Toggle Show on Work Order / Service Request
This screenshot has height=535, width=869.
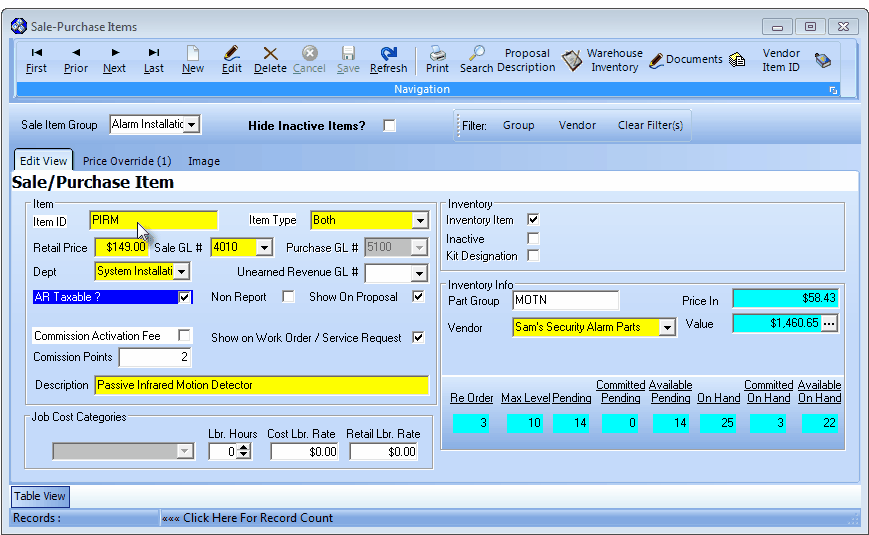418,337
